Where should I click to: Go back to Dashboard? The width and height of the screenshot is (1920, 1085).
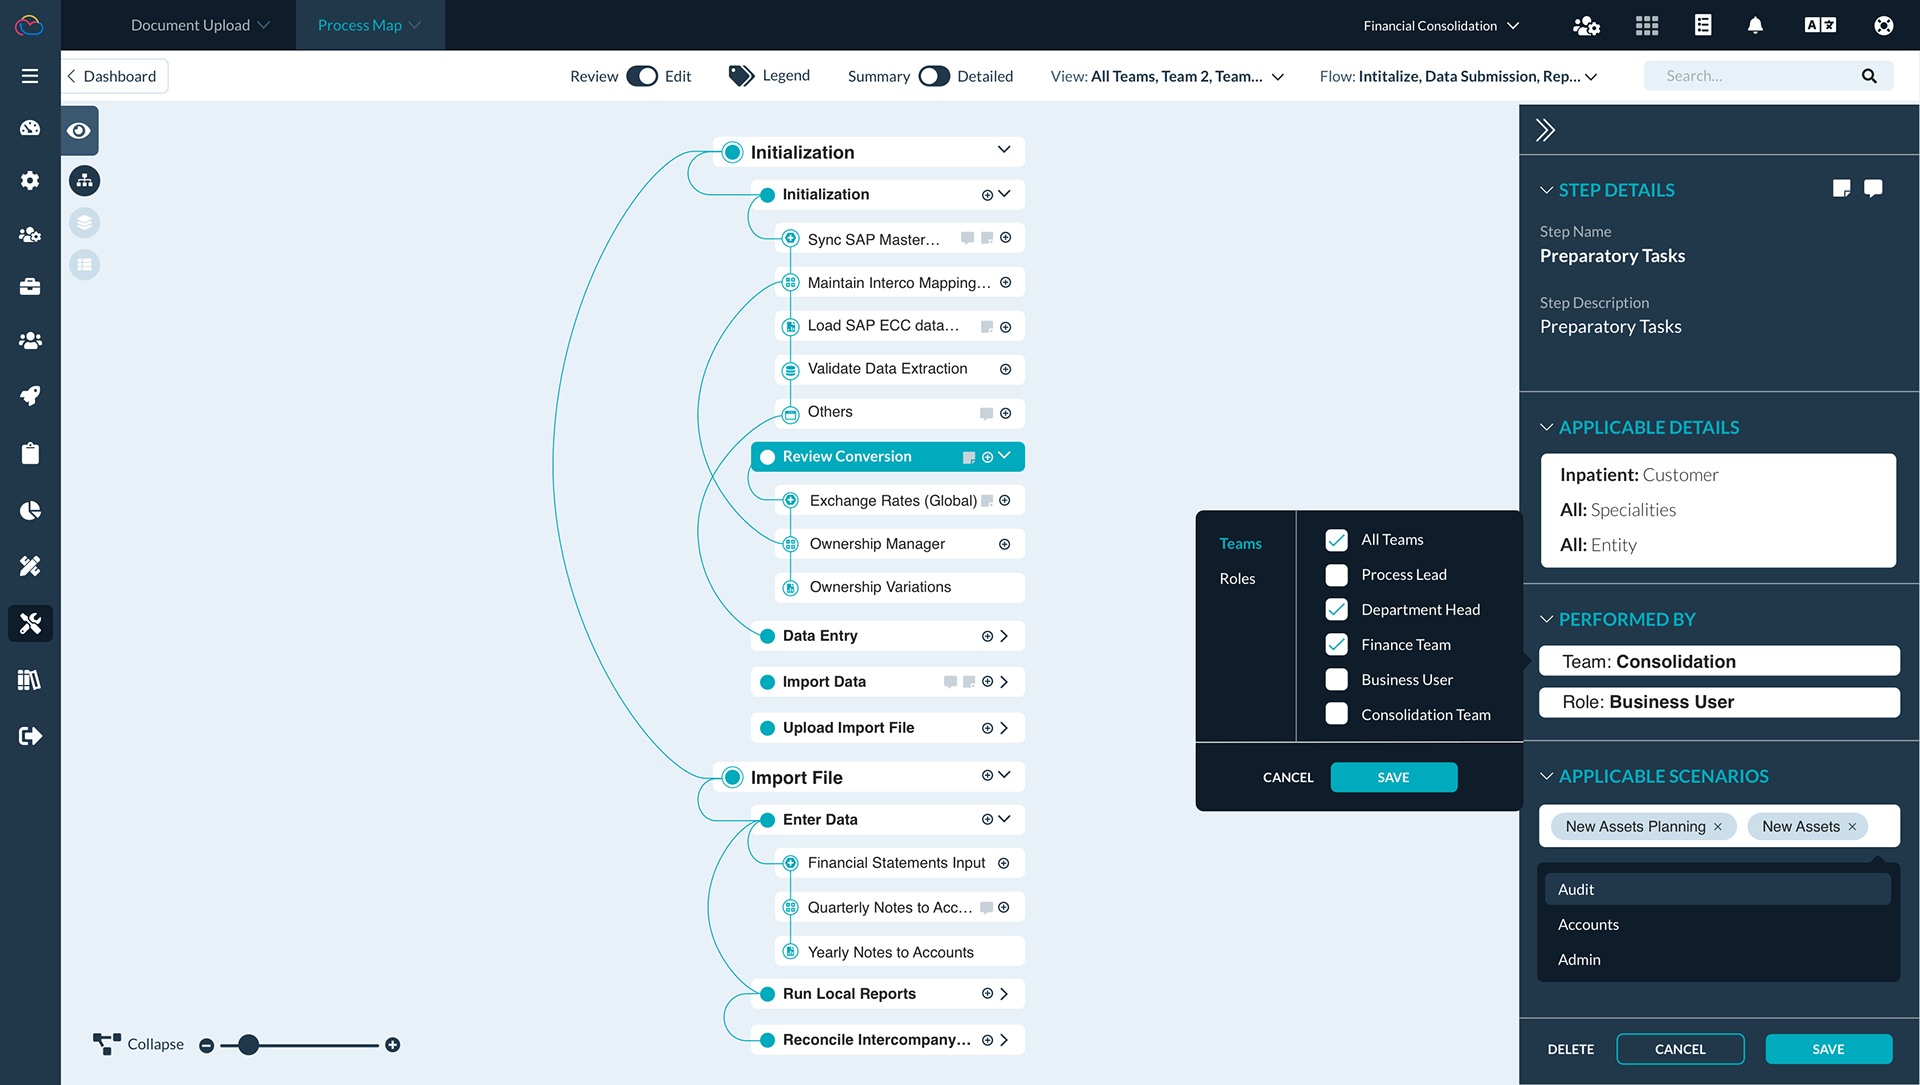point(112,76)
